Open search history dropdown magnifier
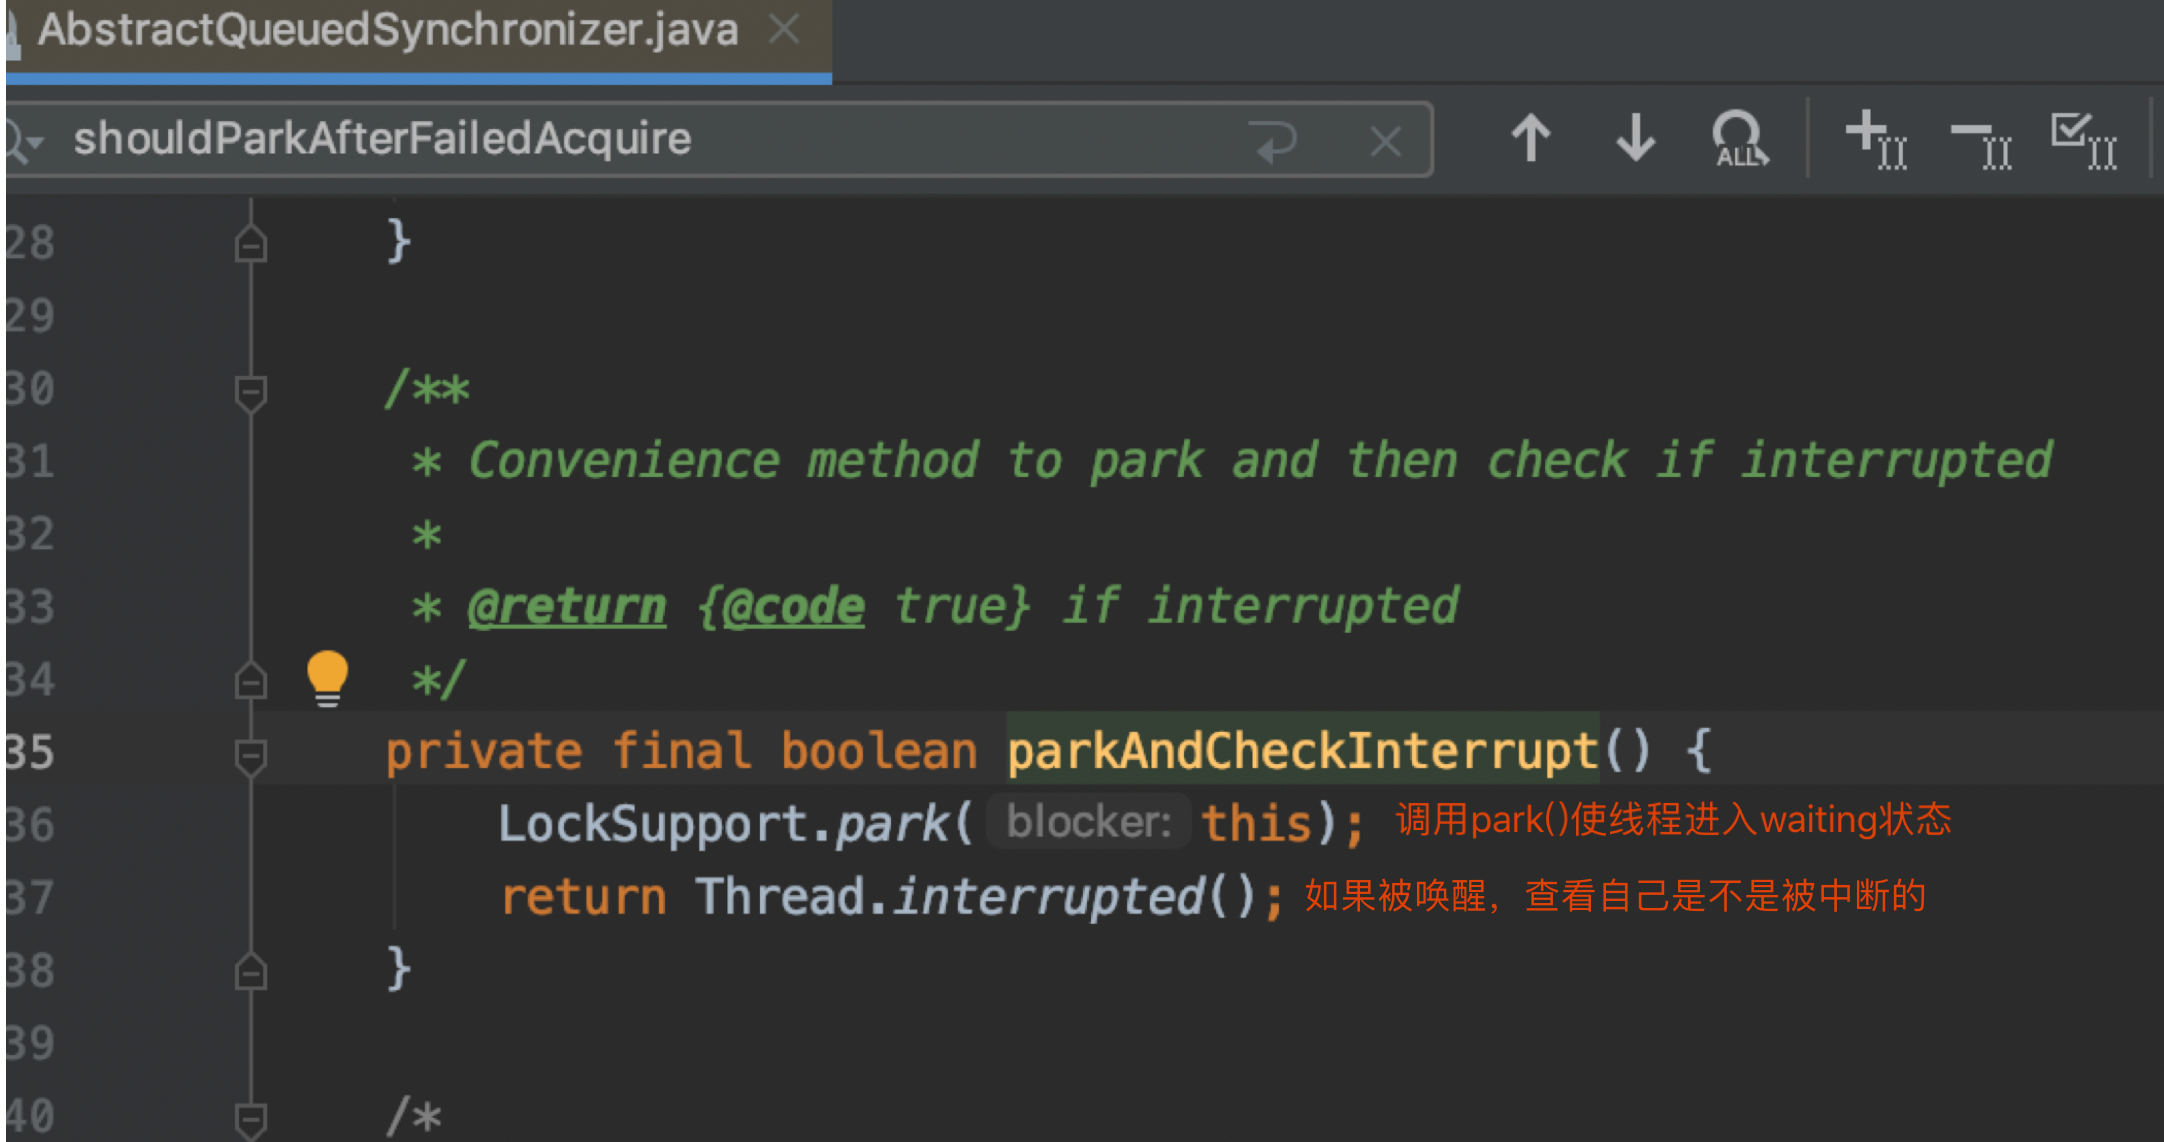 point(22,140)
